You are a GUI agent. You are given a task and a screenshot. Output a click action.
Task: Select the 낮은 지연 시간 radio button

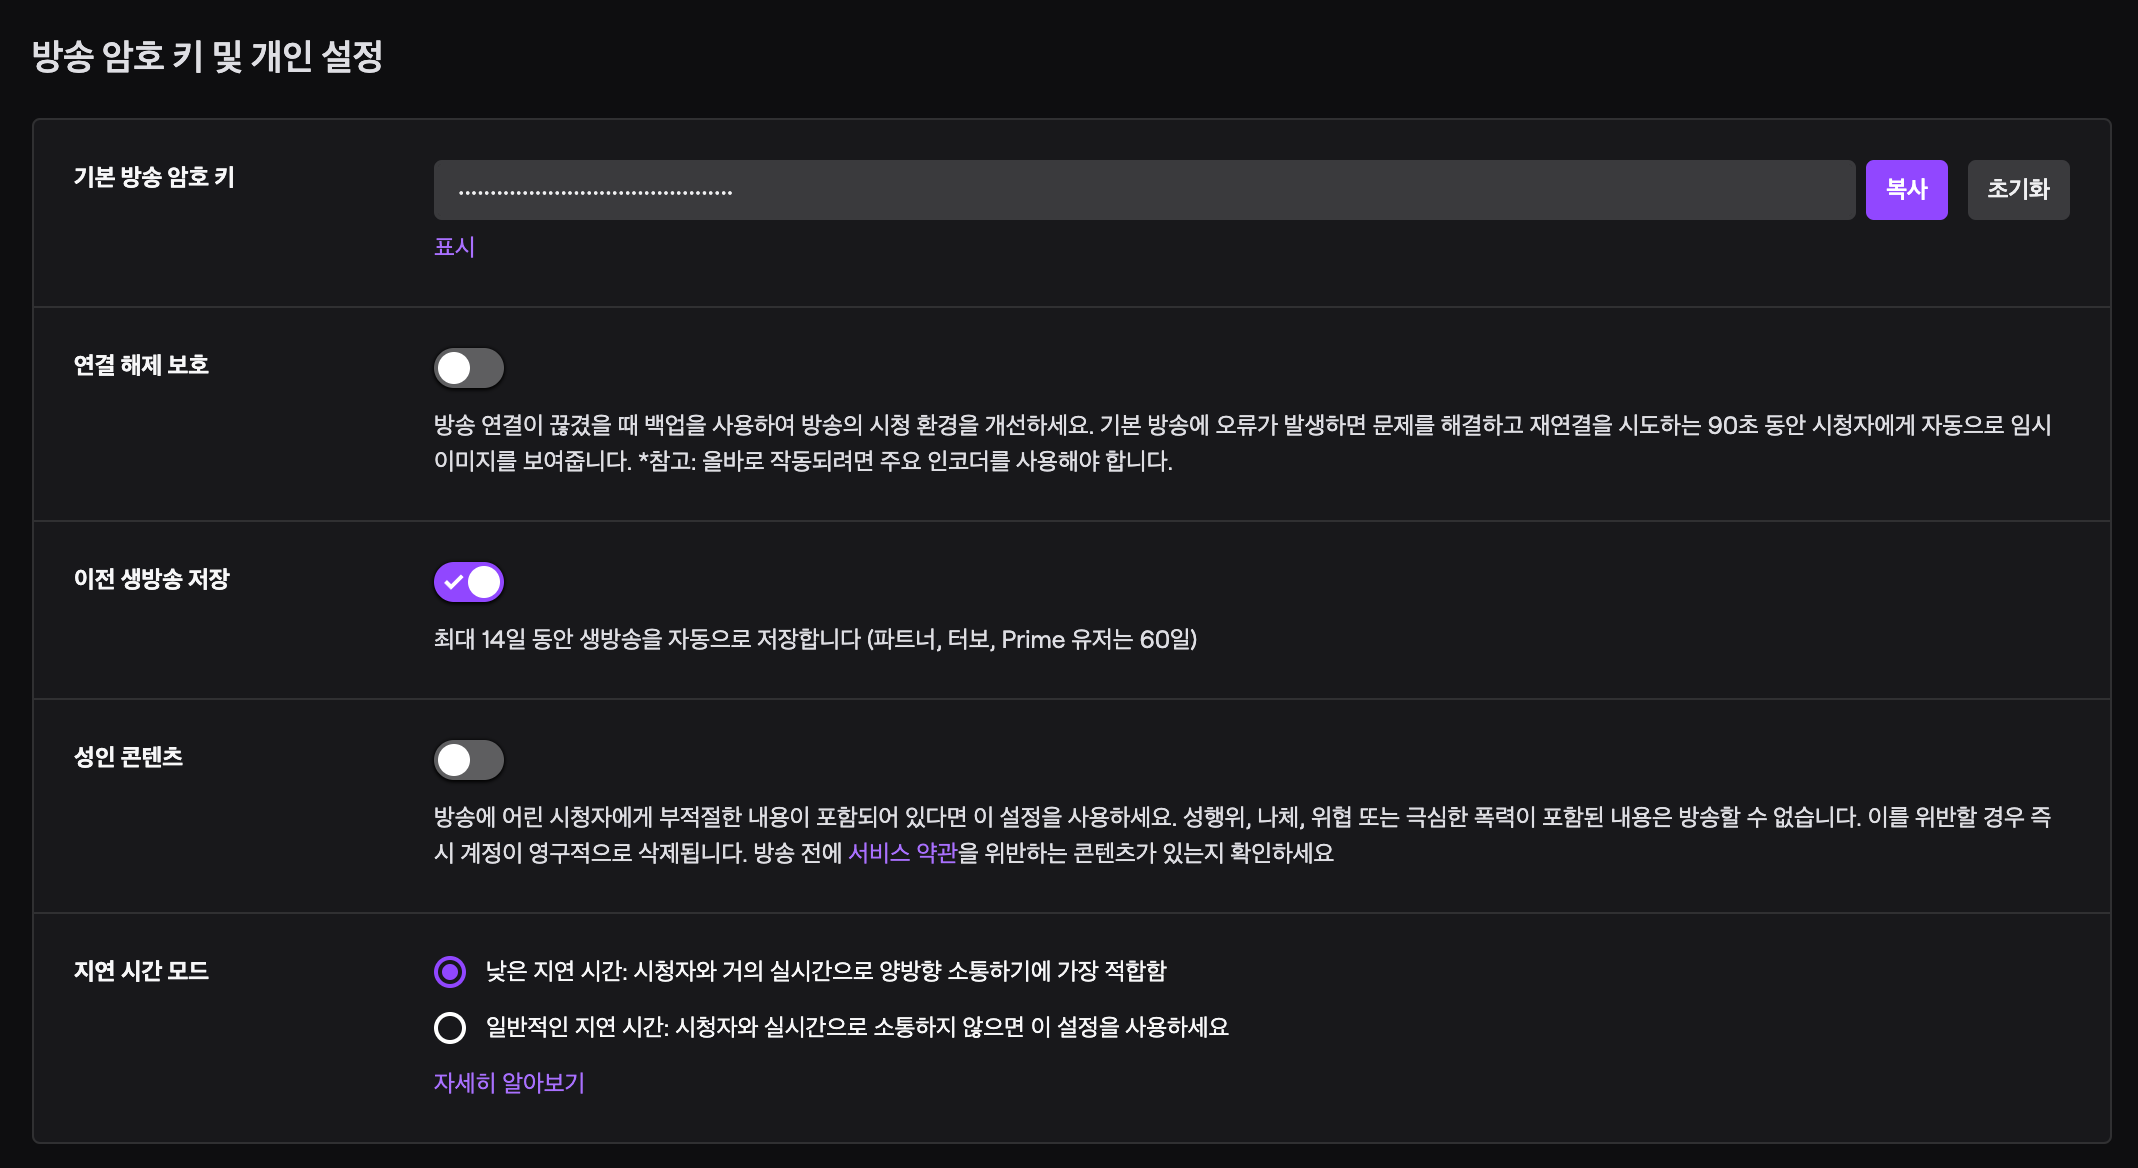450,971
